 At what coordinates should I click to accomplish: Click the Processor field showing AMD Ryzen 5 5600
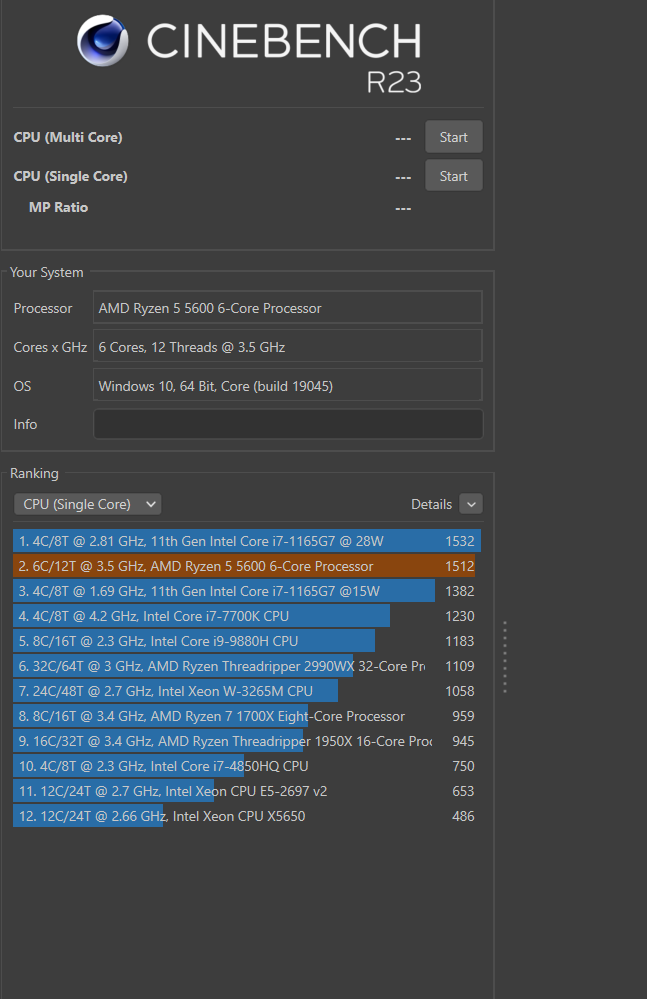288,308
